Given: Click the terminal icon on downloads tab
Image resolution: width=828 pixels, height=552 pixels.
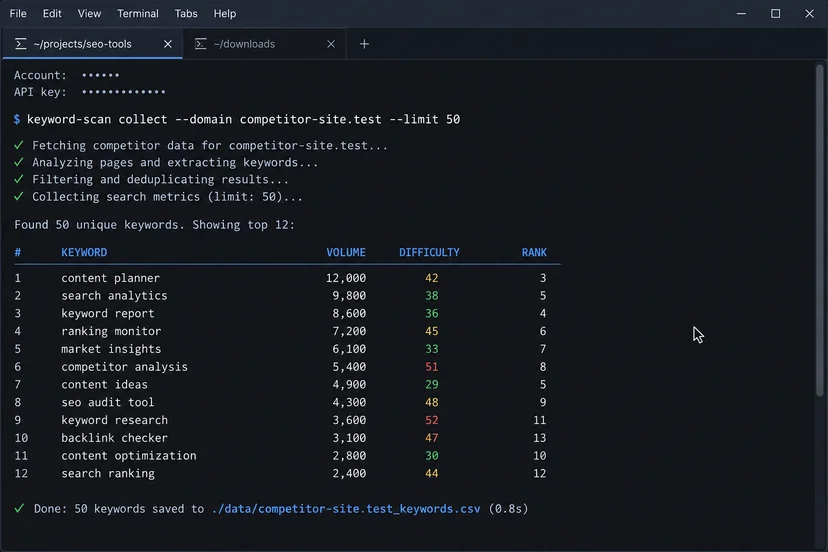Looking at the screenshot, I should pyautogui.click(x=201, y=44).
